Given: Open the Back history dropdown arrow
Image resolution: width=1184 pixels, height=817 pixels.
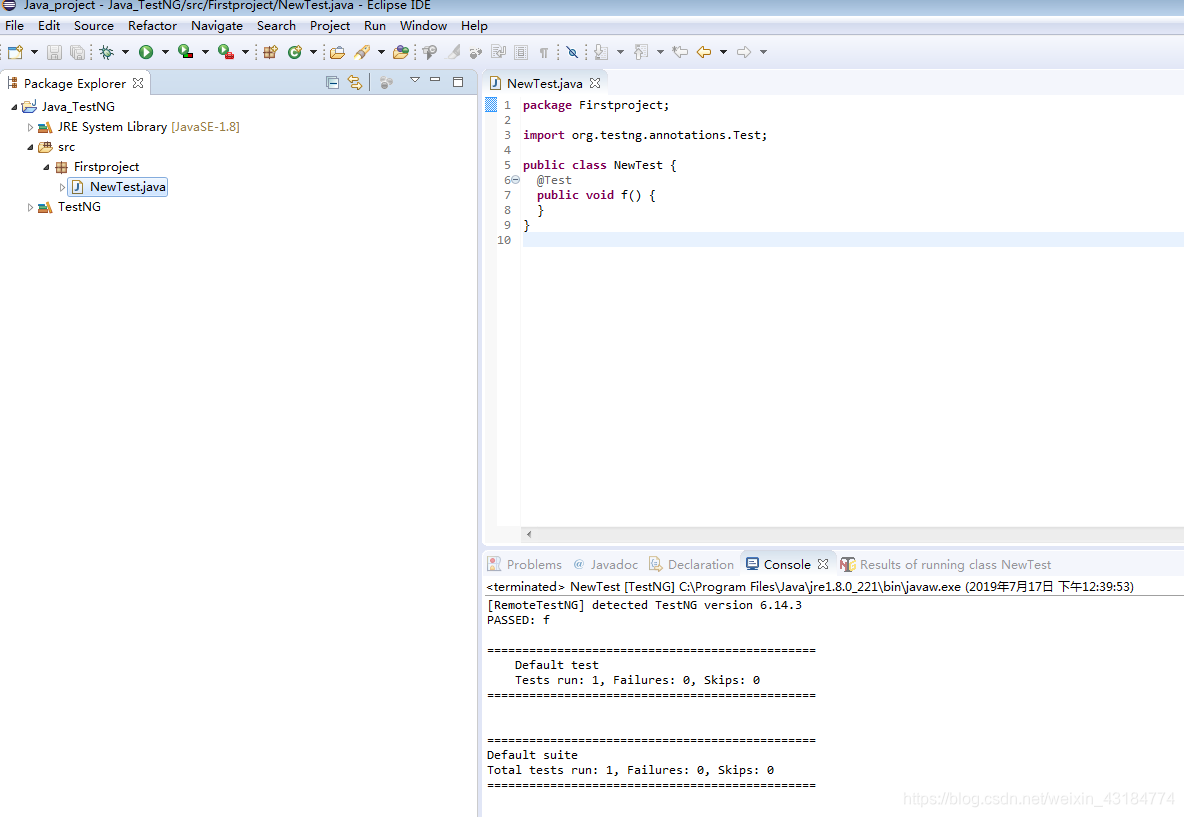Looking at the screenshot, I should [x=723, y=52].
